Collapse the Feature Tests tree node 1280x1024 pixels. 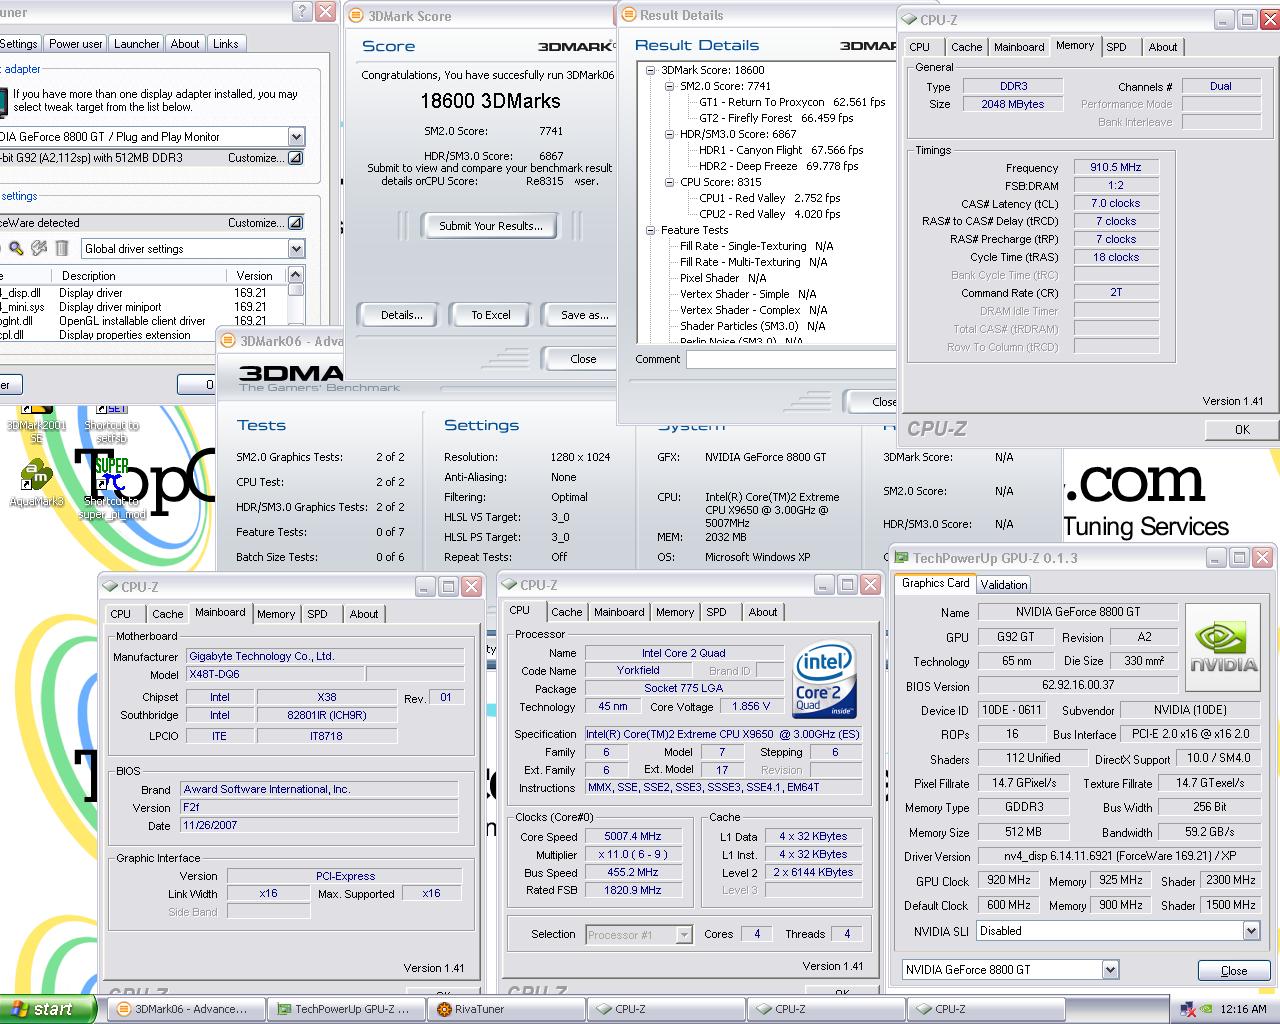click(651, 230)
